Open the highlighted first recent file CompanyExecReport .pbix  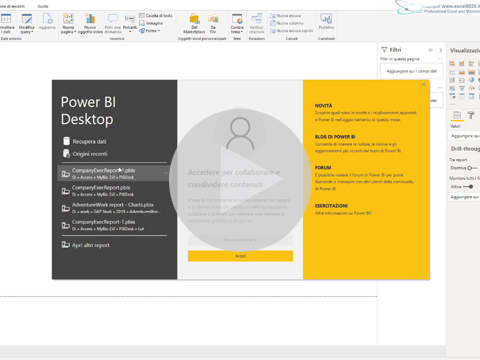point(114,173)
